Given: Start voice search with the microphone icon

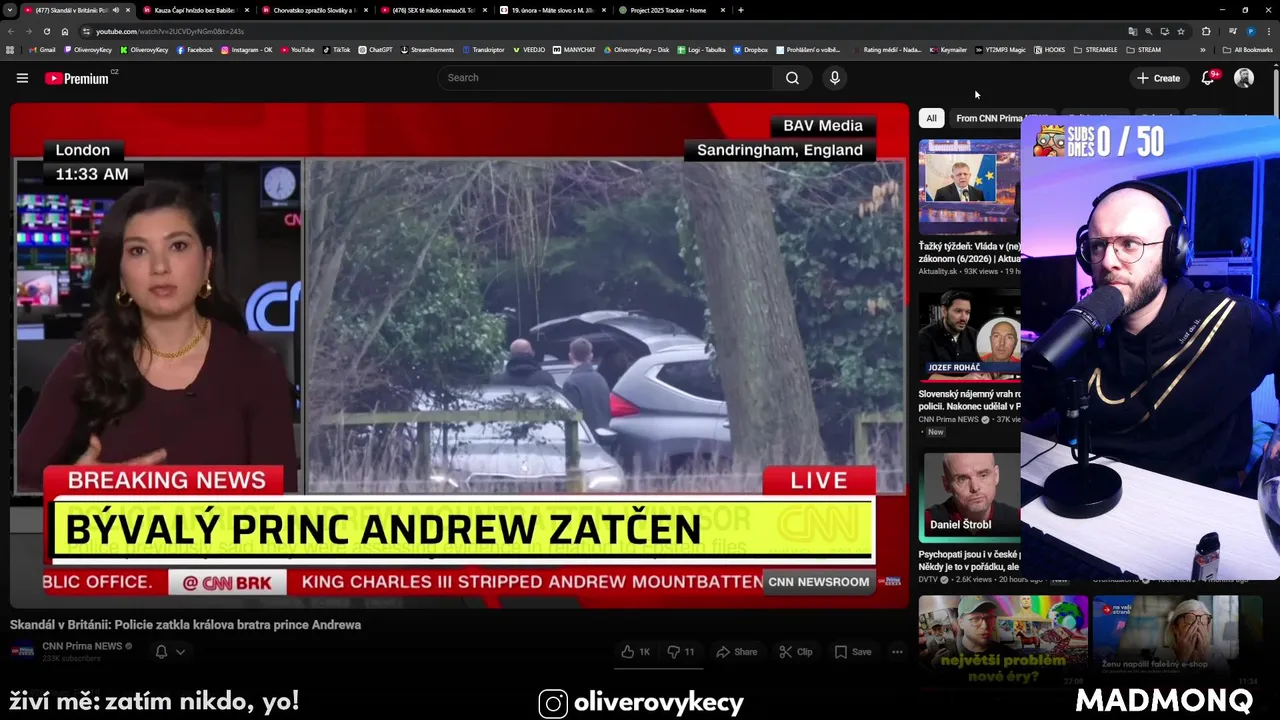Looking at the screenshot, I should click(x=835, y=78).
